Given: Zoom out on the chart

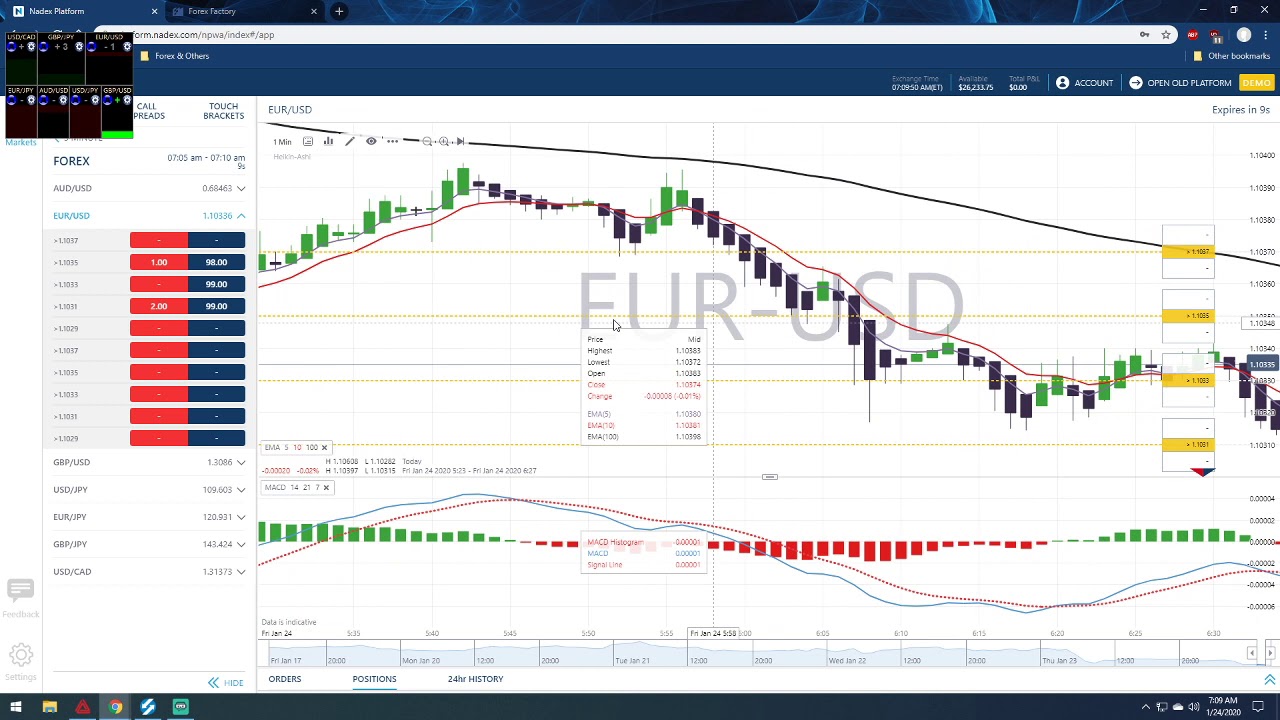Looking at the screenshot, I should tap(427, 141).
